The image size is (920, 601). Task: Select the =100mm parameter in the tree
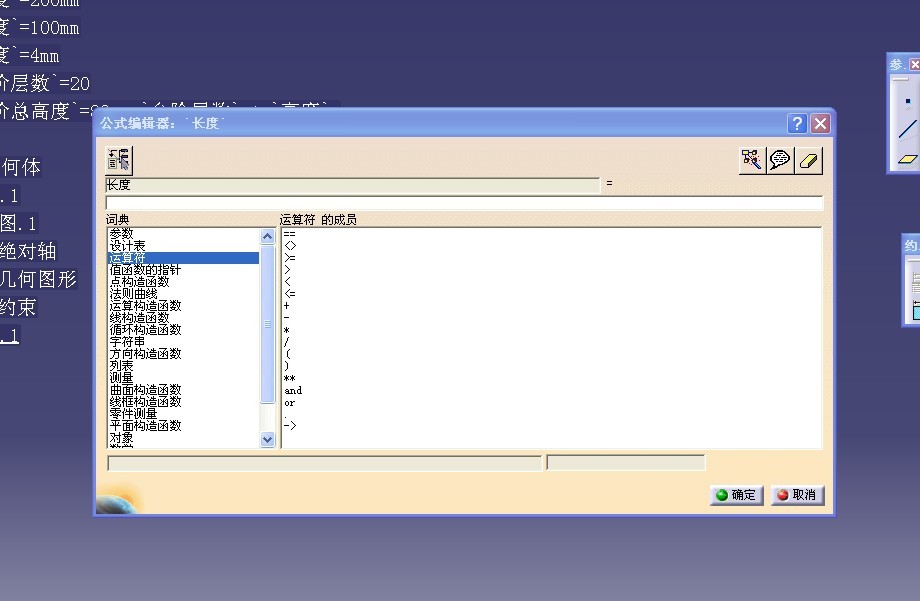pos(39,28)
